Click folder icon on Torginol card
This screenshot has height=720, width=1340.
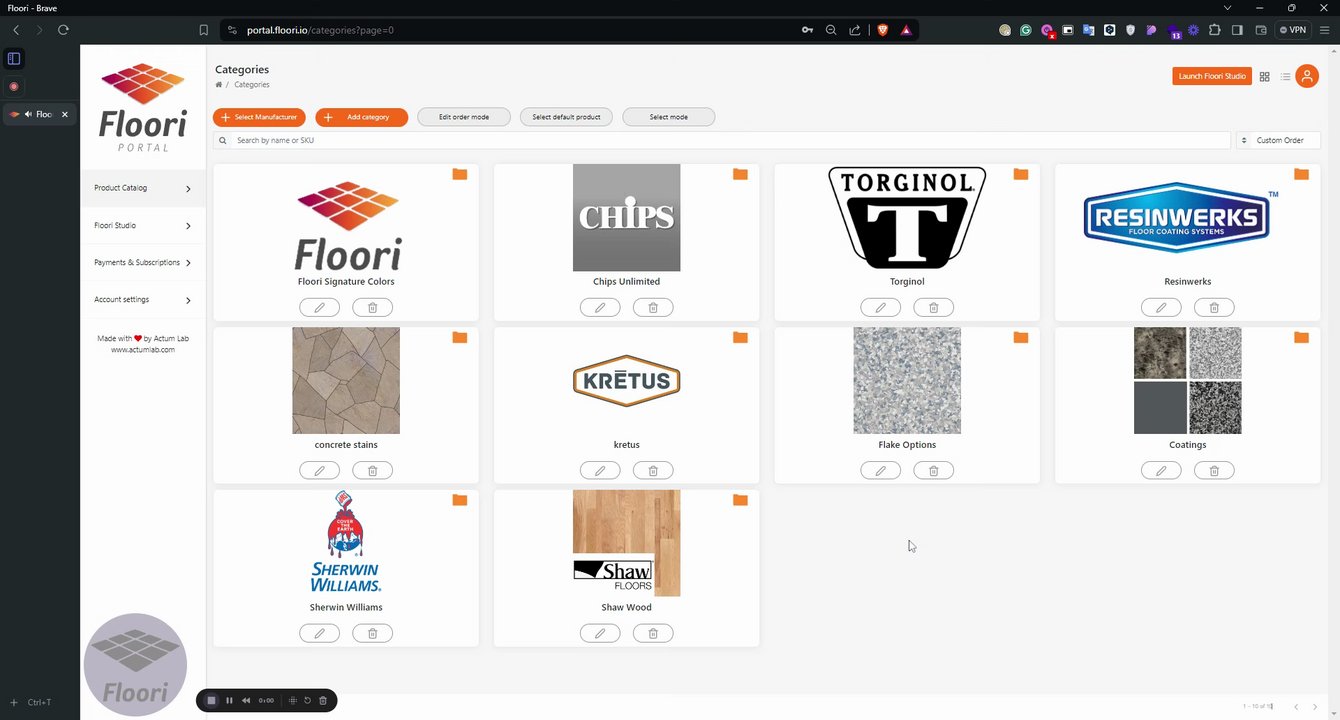point(1020,174)
